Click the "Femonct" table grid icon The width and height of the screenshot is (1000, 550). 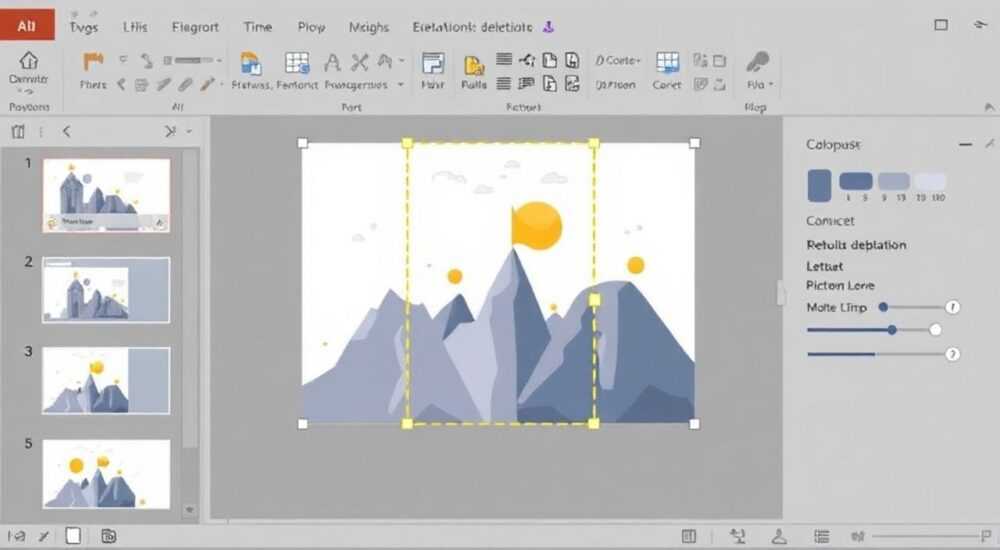pos(297,63)
